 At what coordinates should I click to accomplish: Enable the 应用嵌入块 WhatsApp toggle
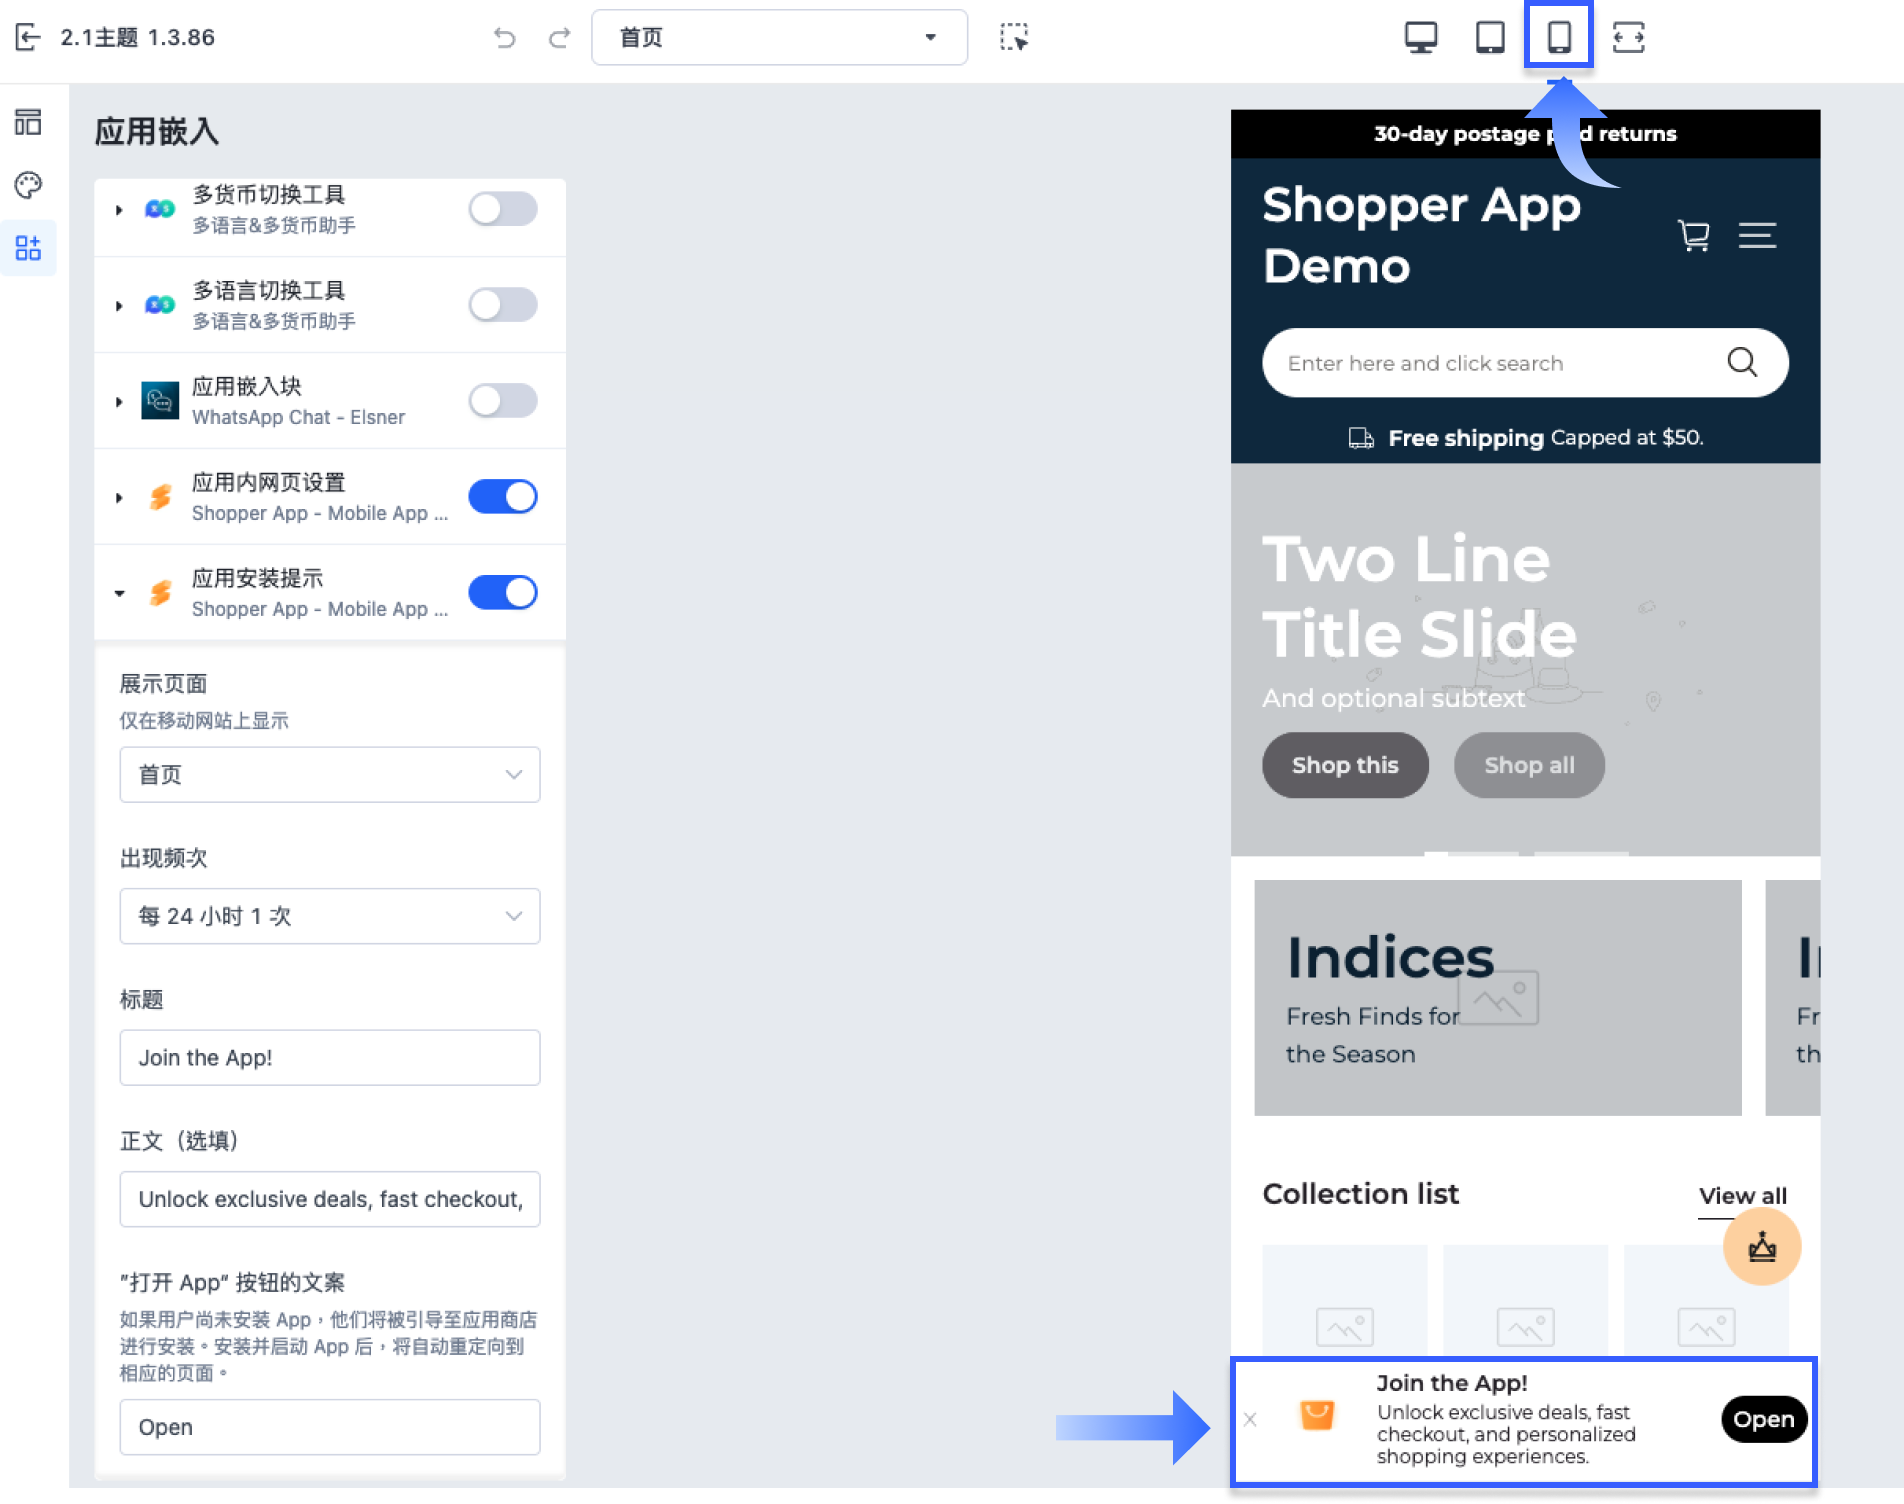pyautogui.click(x=503, y=401)
